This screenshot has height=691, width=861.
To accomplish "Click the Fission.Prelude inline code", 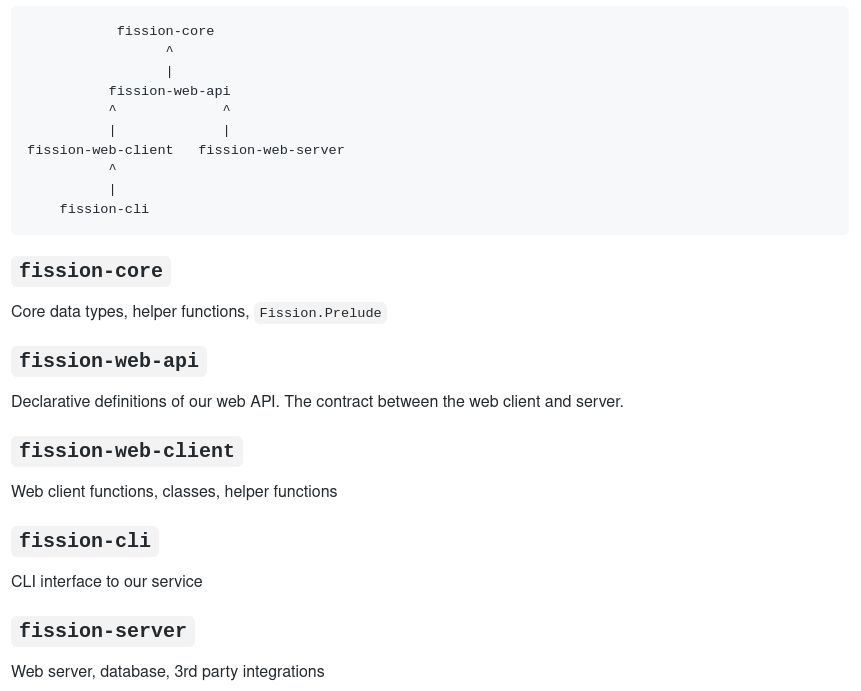I will (x=320, y=313).
